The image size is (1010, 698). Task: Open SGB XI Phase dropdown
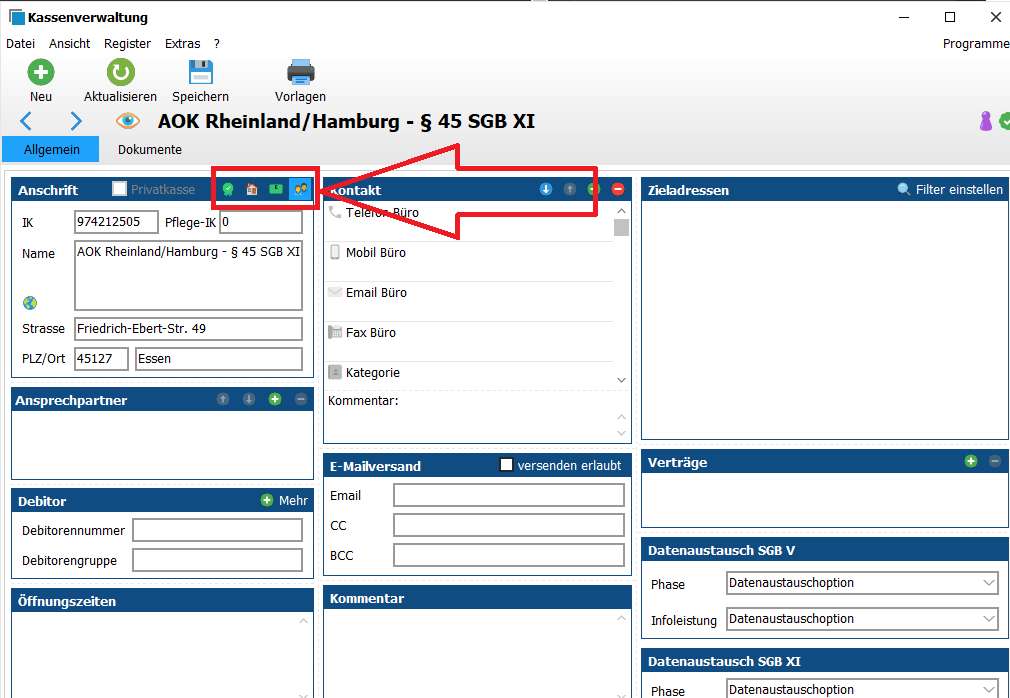tap(862, 688)
